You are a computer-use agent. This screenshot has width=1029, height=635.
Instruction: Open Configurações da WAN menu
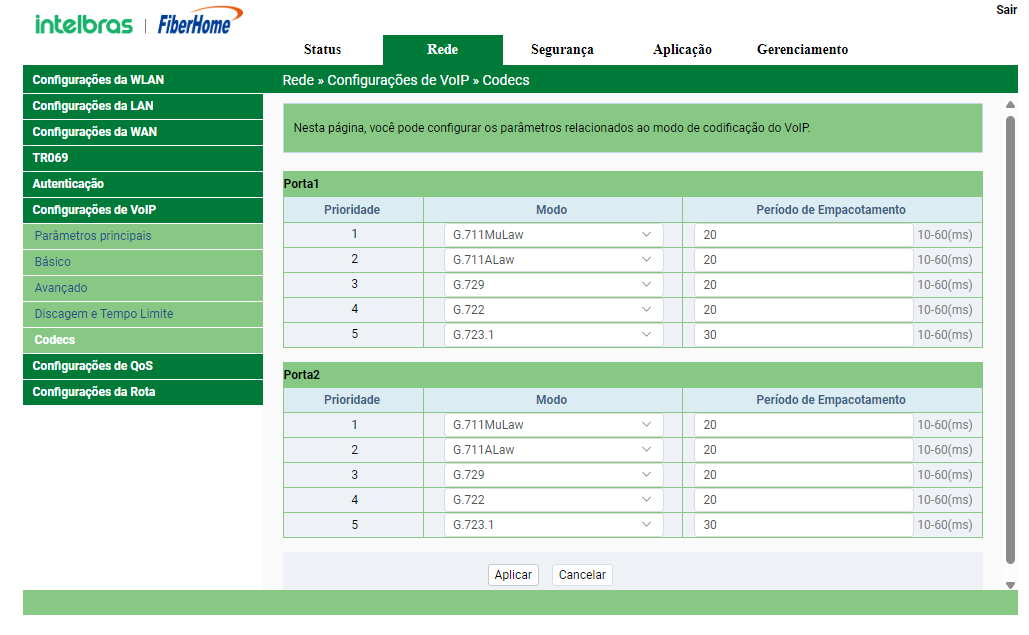tap(143, 132)
